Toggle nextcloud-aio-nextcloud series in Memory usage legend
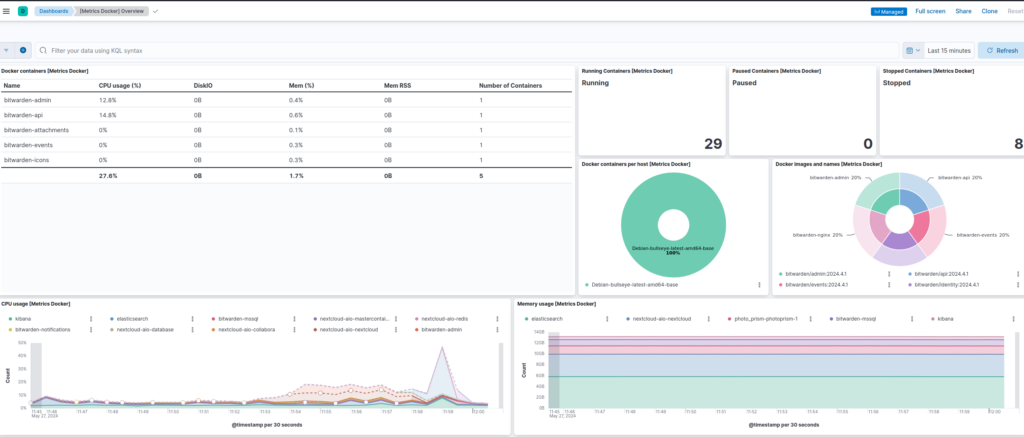The height and width of the screenshot is (437, 1024). (x=660, y=318)
